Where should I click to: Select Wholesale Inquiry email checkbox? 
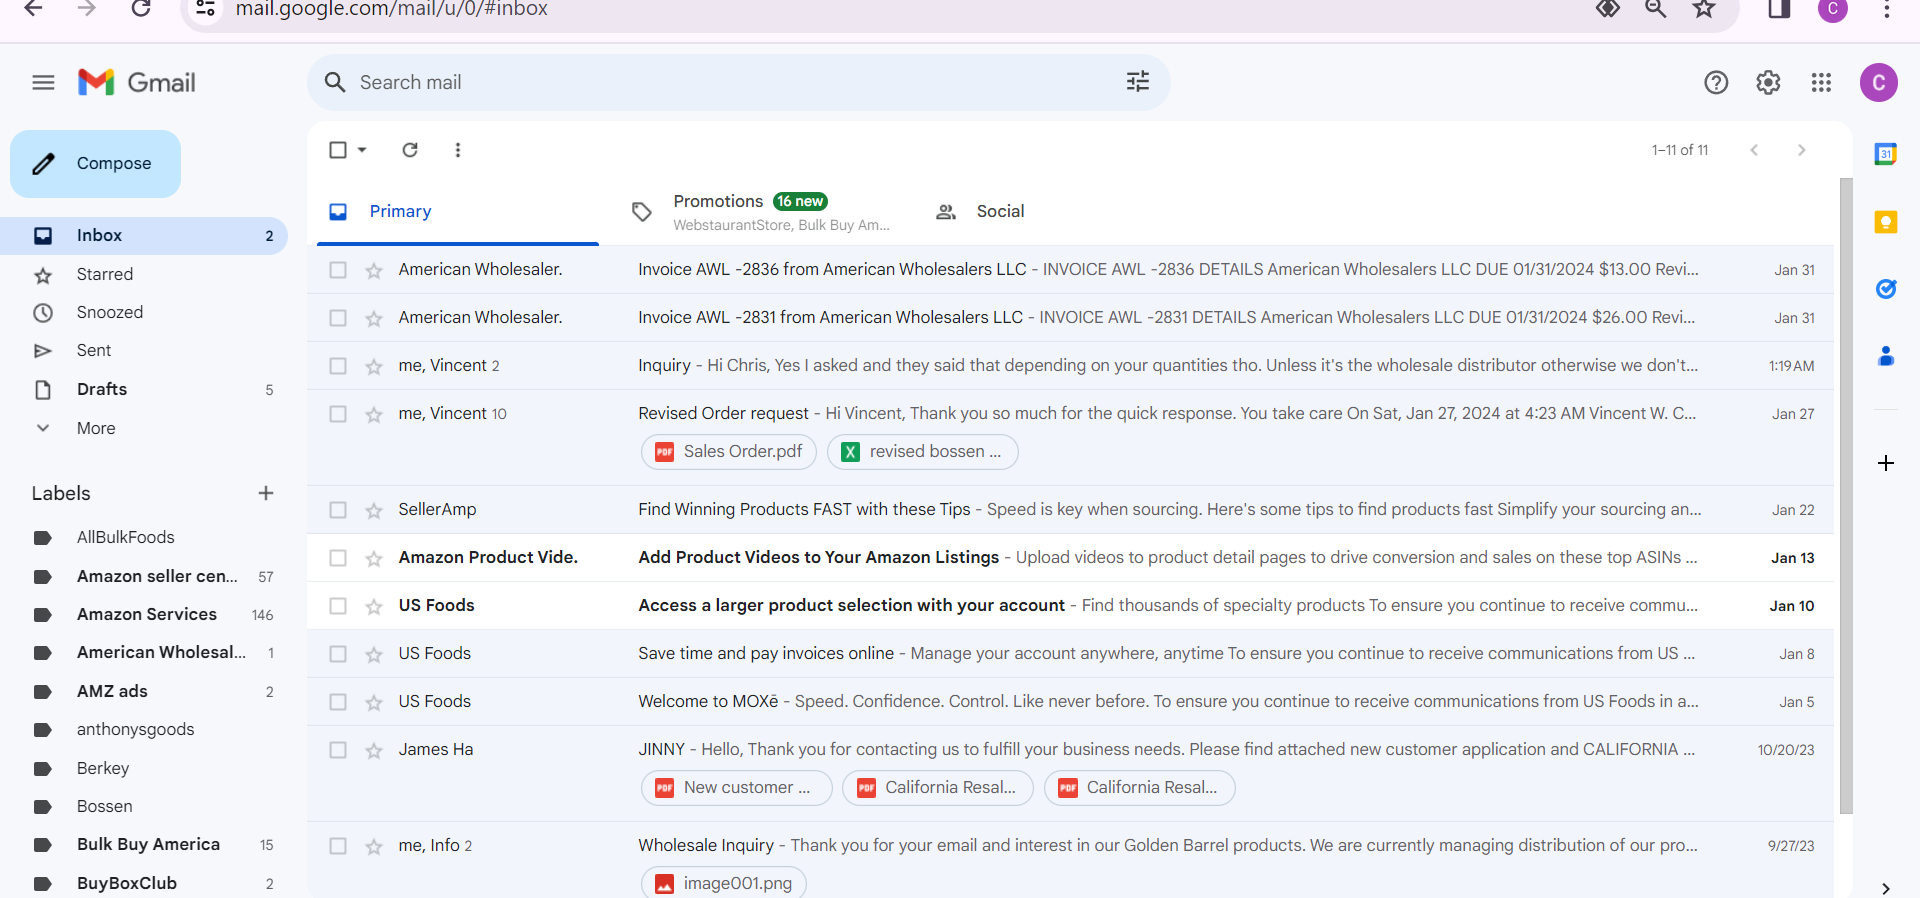[x=338, y=846]
